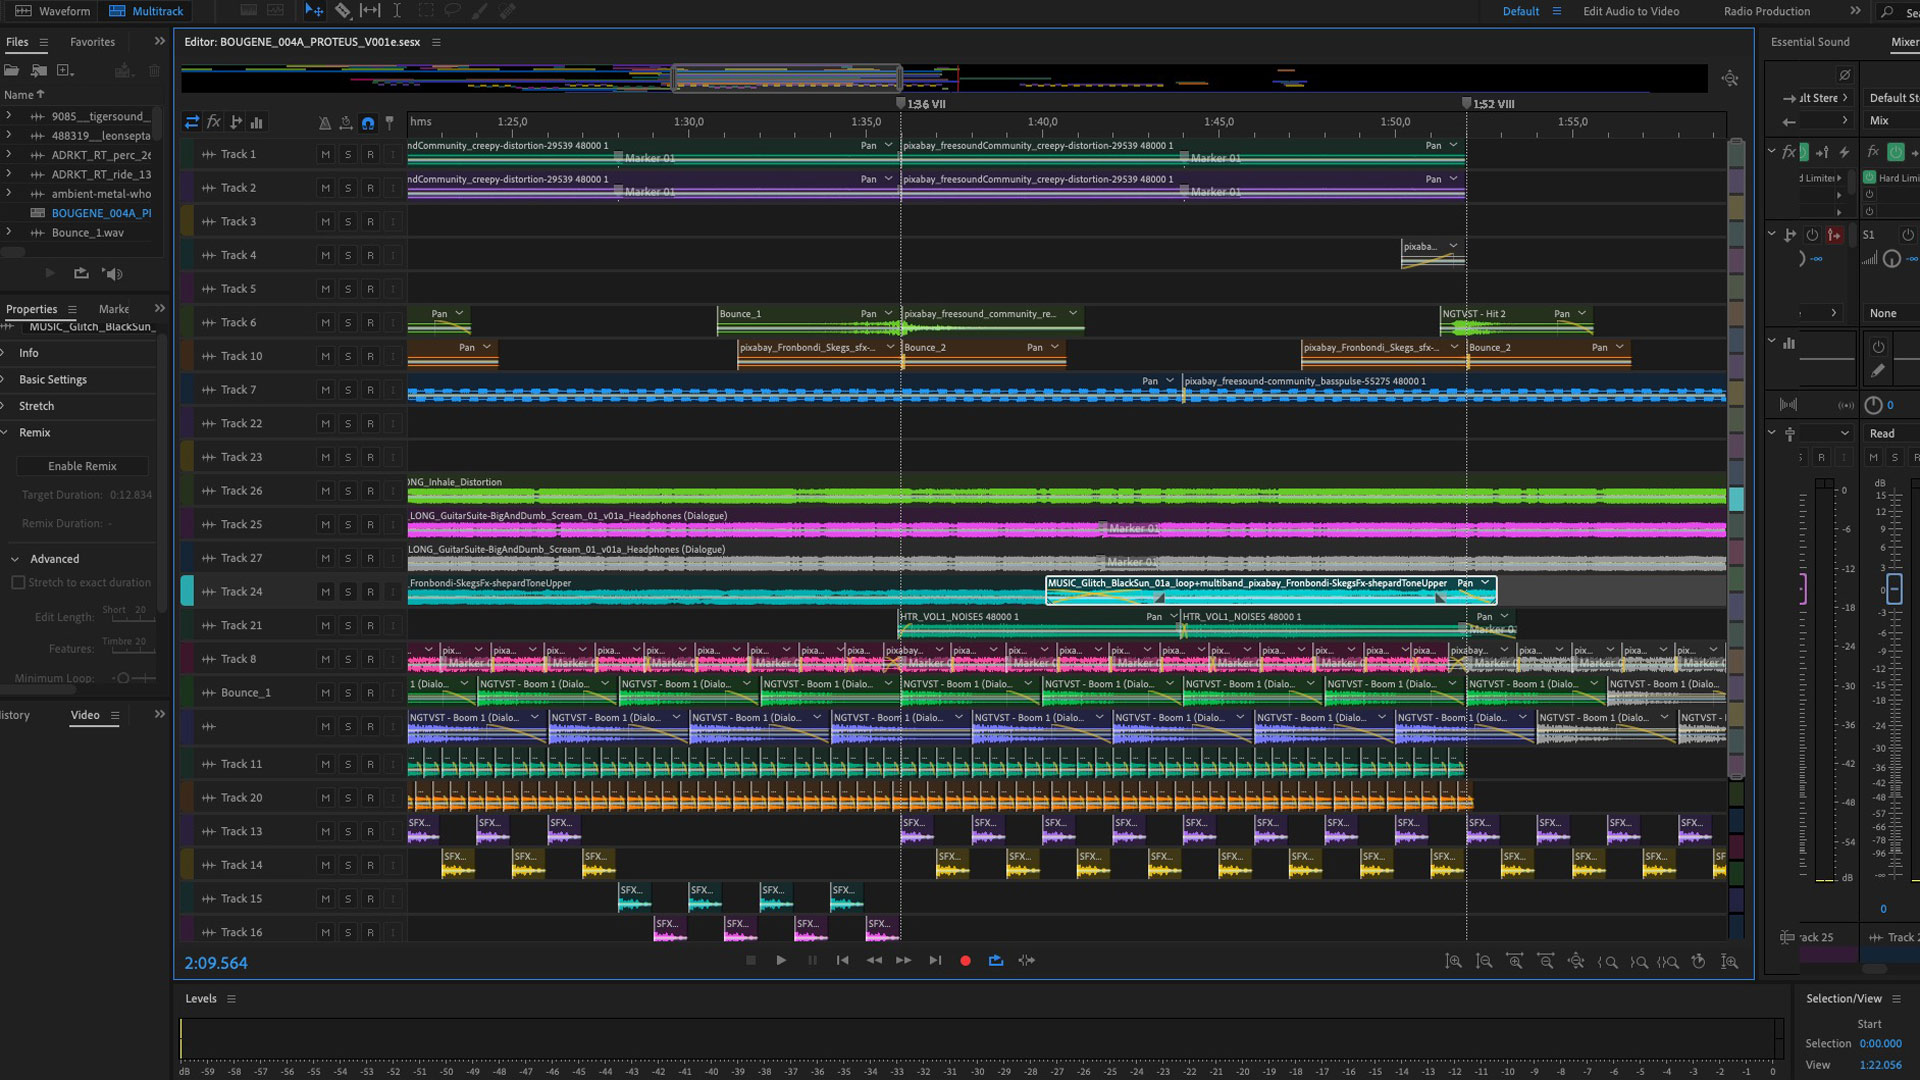Toggle snapping magnet icon
1920x1080 pixels.
coord(368,123)
